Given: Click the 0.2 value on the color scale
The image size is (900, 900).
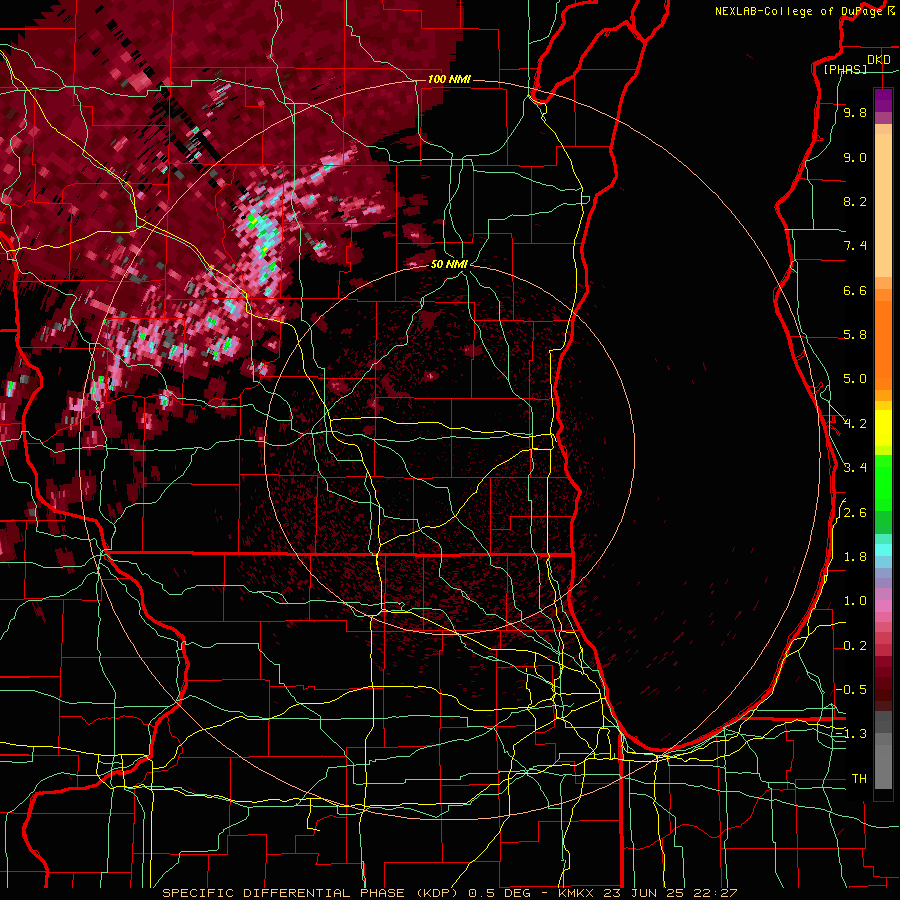Looking at the screenshot, I should 855,646.
